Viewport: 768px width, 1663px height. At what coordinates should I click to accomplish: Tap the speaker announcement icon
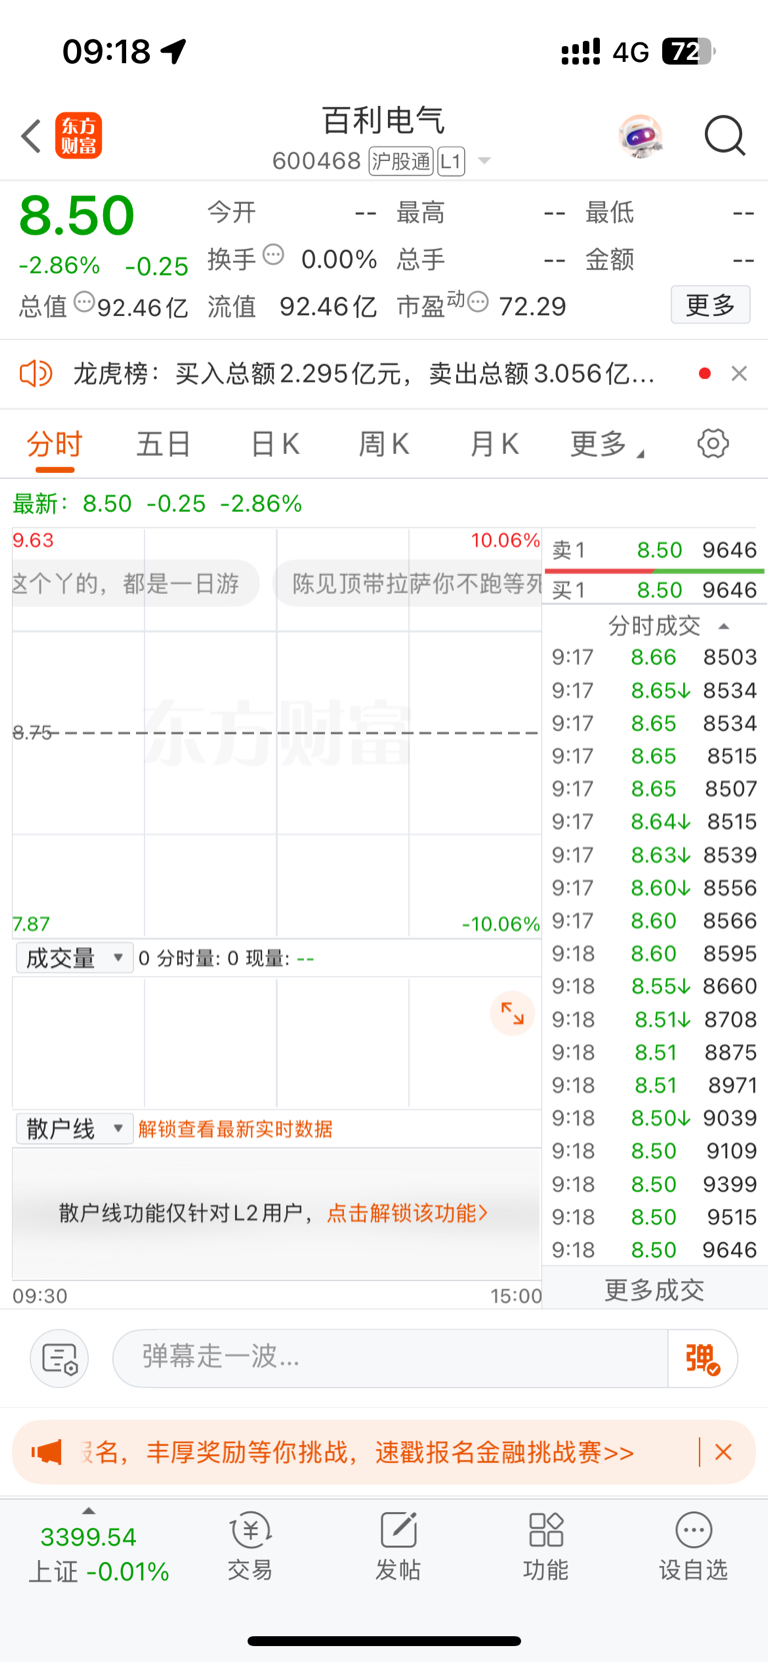(36, 373)
